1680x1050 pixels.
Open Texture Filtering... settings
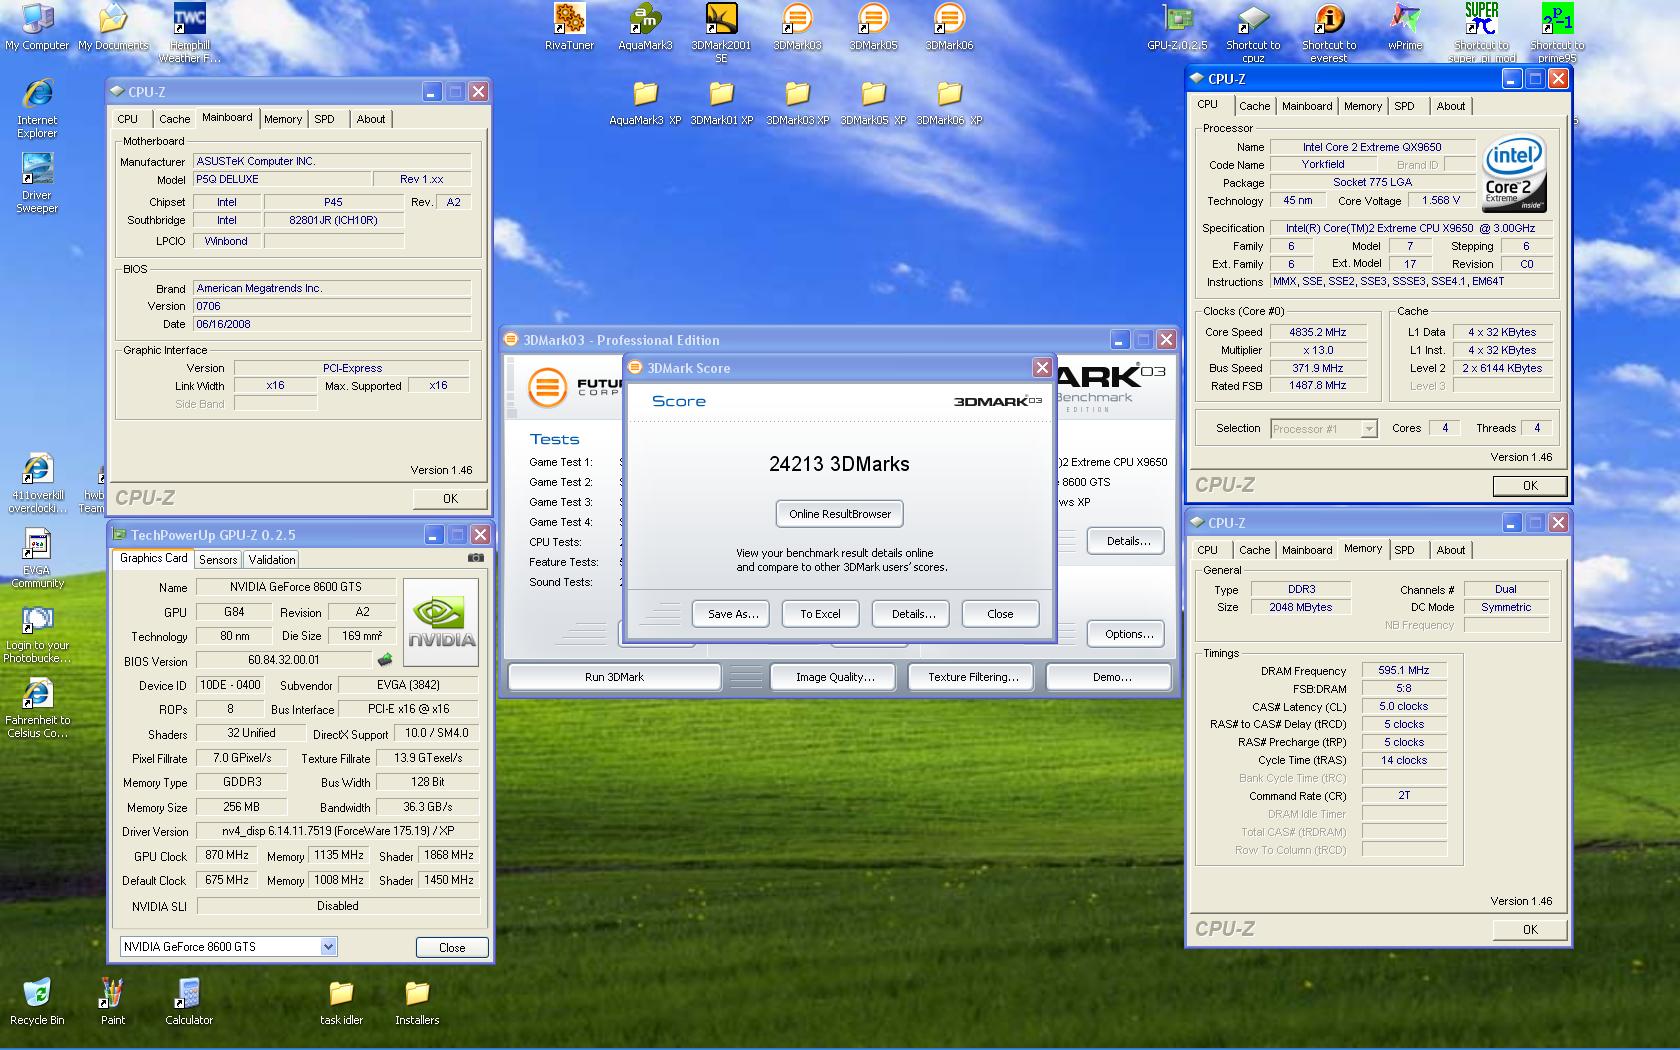coord(973,677)
